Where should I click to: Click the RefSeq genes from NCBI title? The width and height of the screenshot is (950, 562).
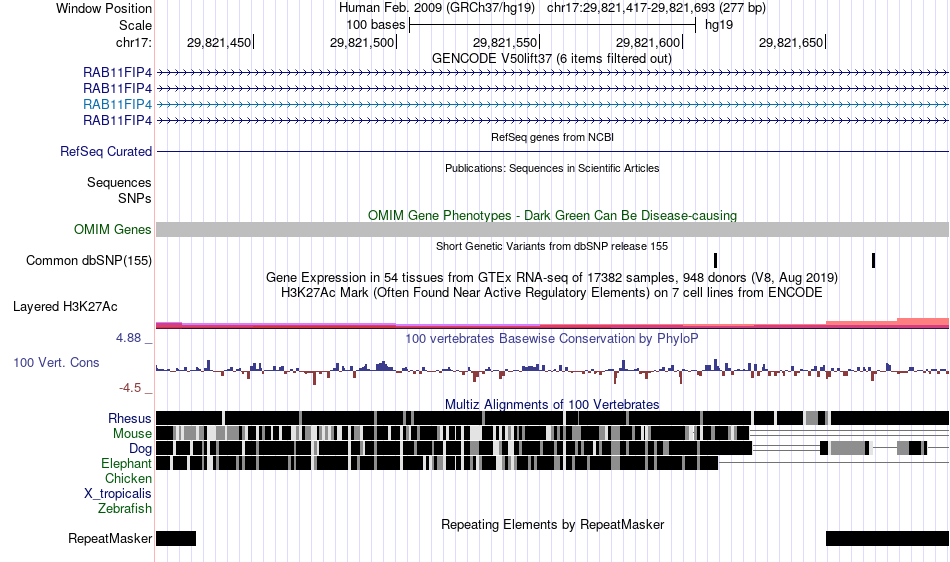coord(553,137)
